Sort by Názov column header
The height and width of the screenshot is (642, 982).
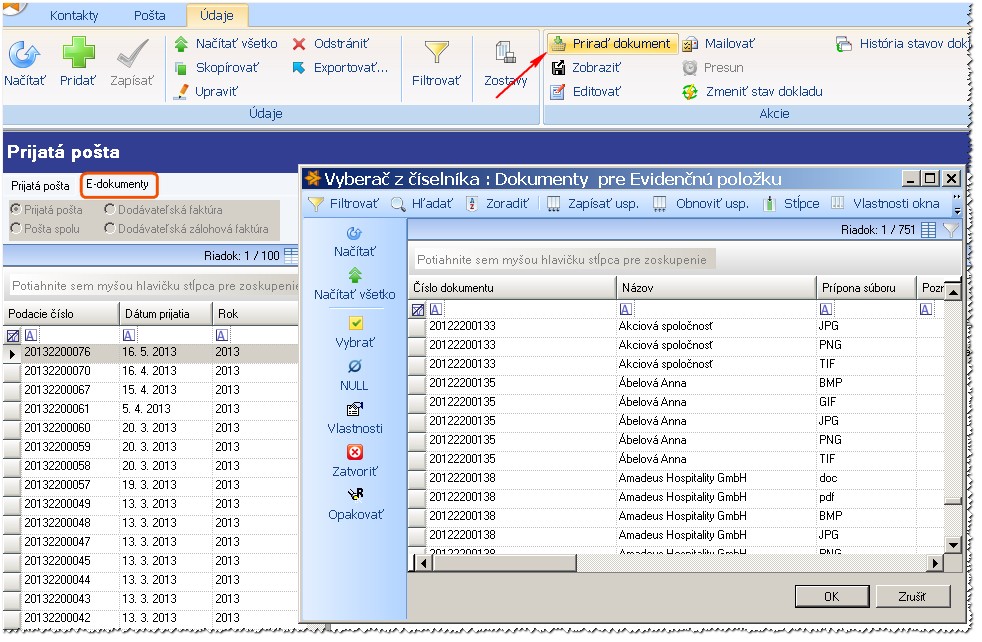[716, 288]
